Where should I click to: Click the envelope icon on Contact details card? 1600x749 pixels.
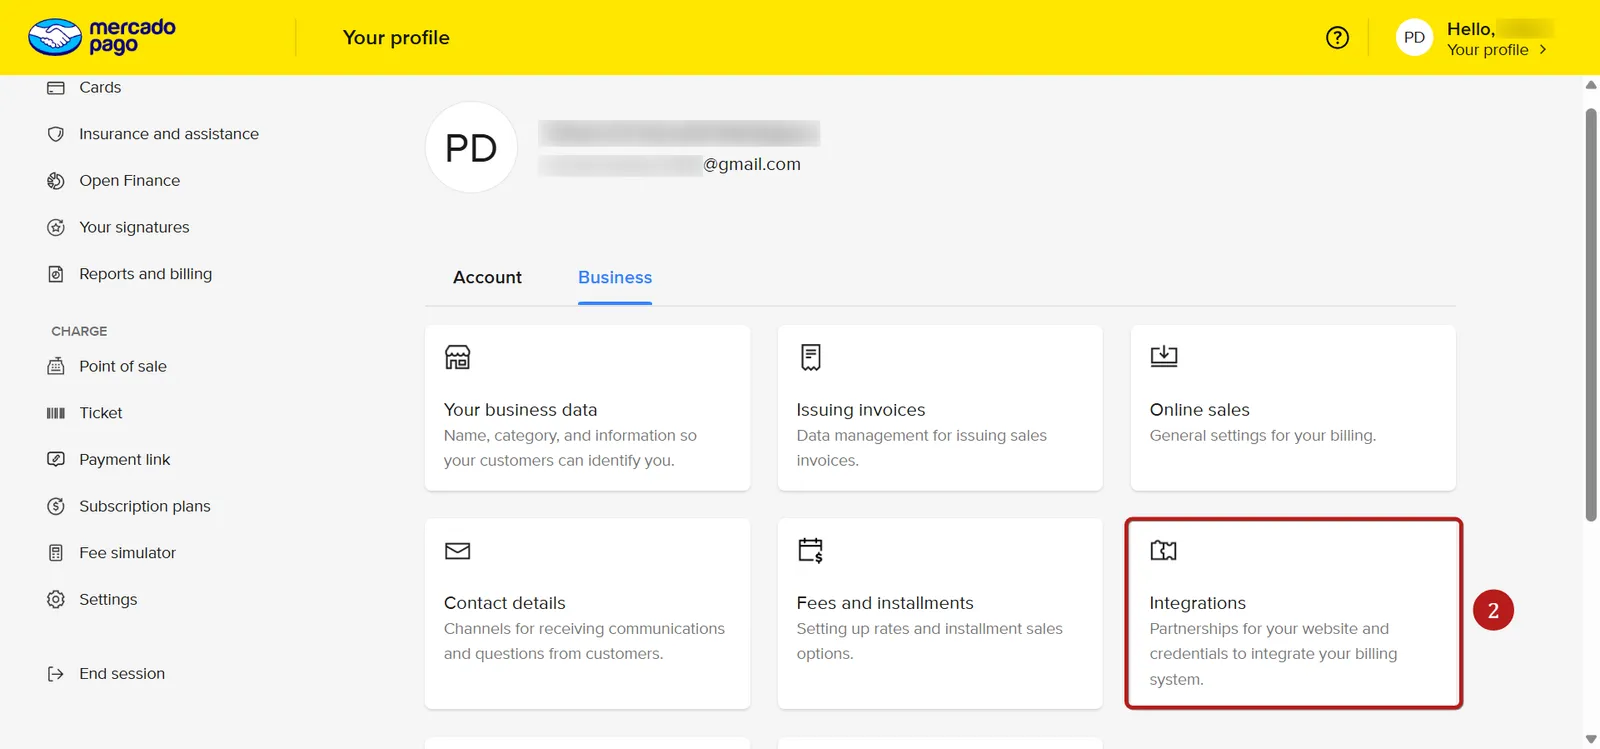[457, 551]
